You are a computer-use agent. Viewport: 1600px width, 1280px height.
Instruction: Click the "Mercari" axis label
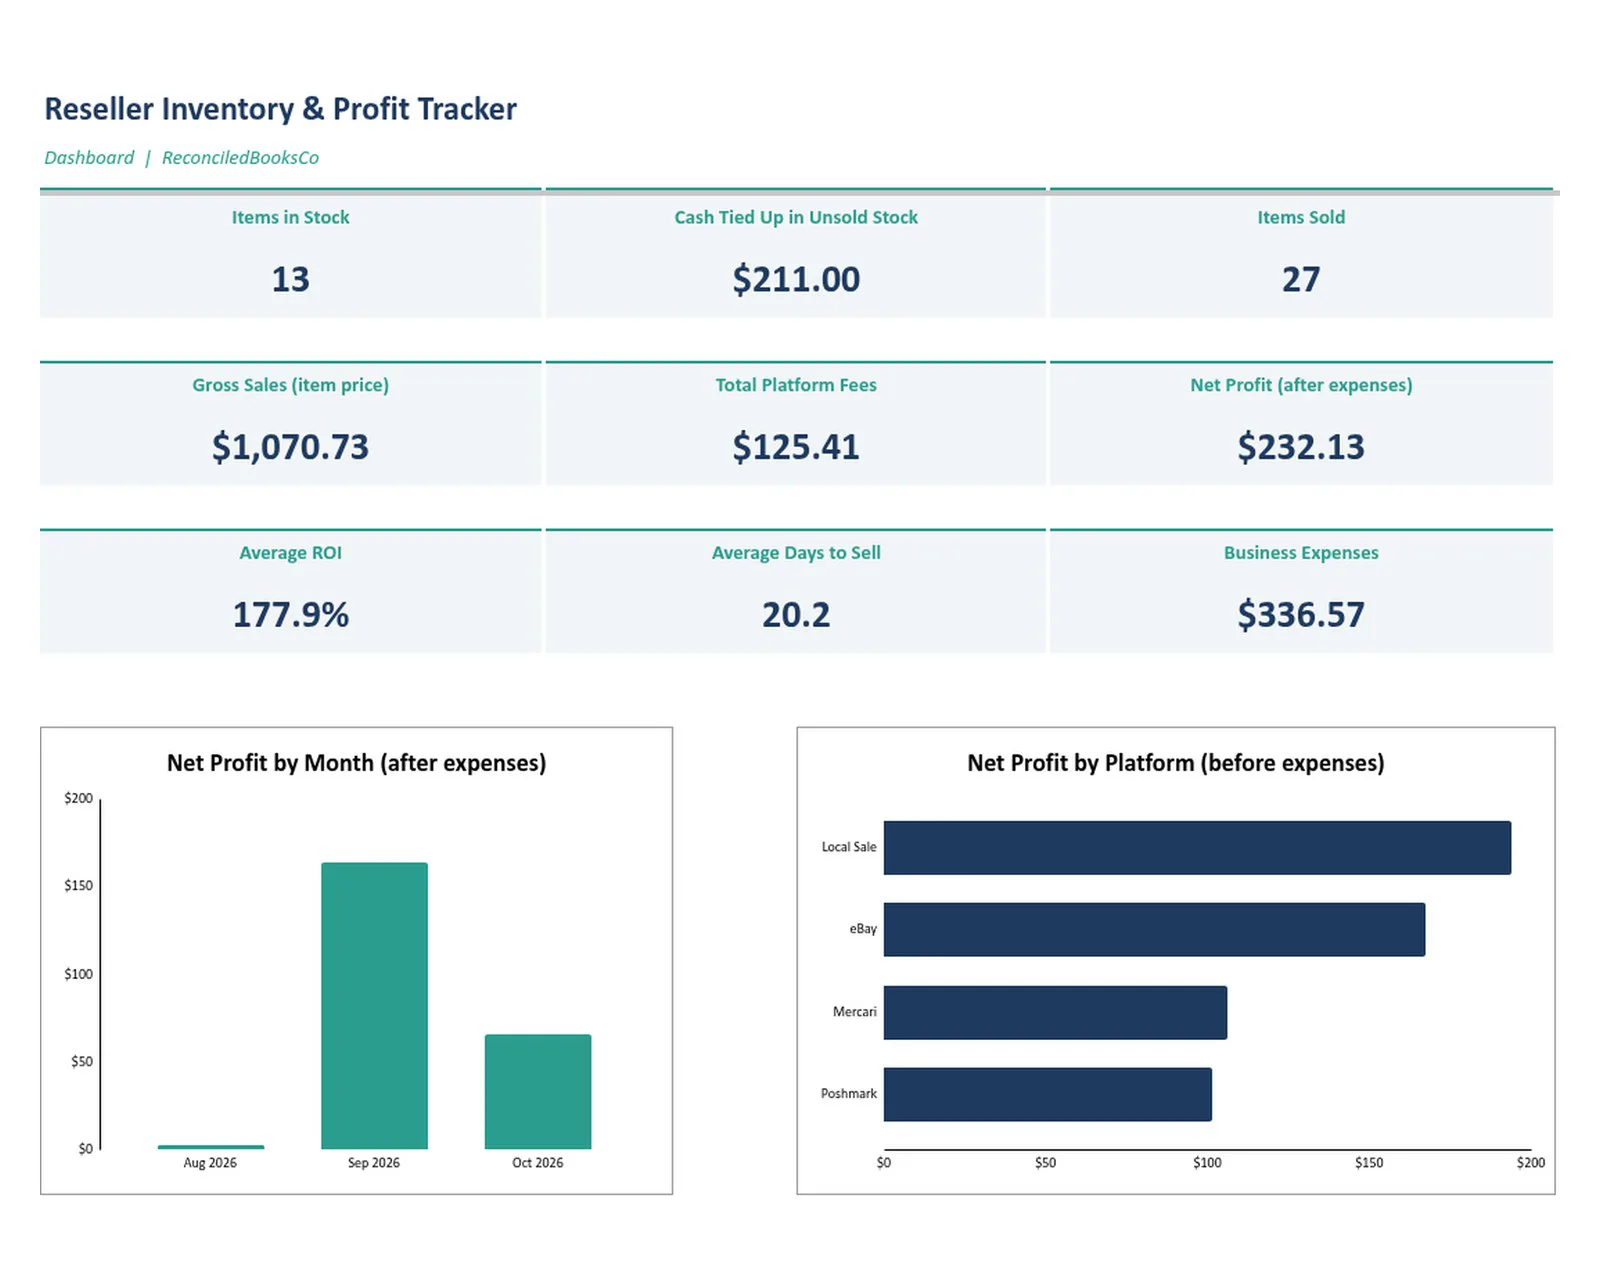pos(855,1012)
